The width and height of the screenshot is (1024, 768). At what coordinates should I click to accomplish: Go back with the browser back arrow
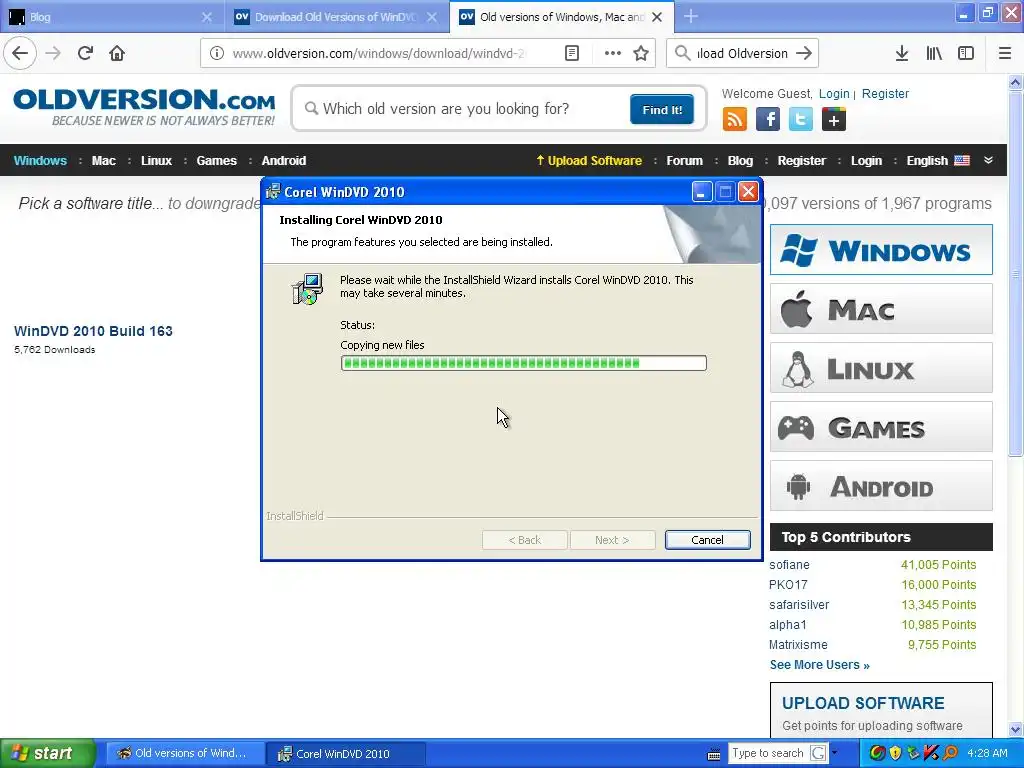pos(20,54)
